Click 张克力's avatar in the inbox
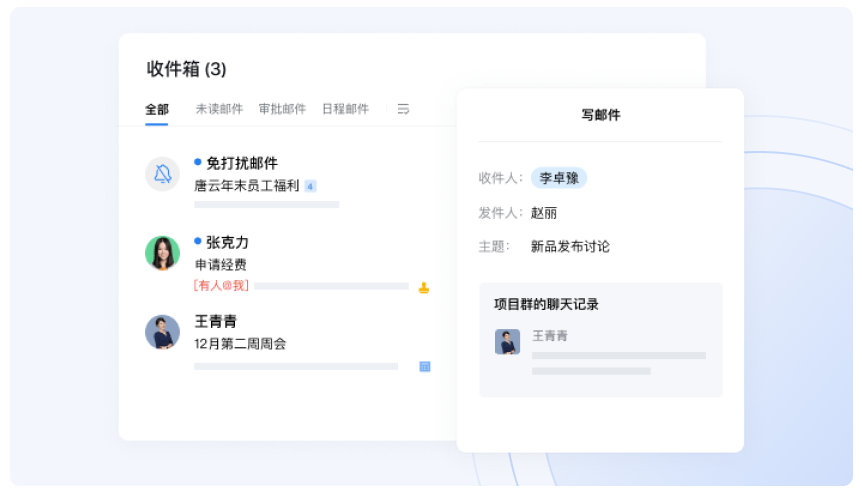This screenshot has width=862, height=493. pos(162,253)
